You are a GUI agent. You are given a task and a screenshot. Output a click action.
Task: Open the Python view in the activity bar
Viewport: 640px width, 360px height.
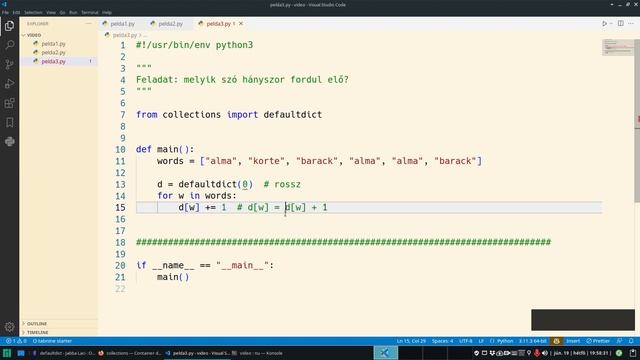pyautogui.click(x=9, y=142)
